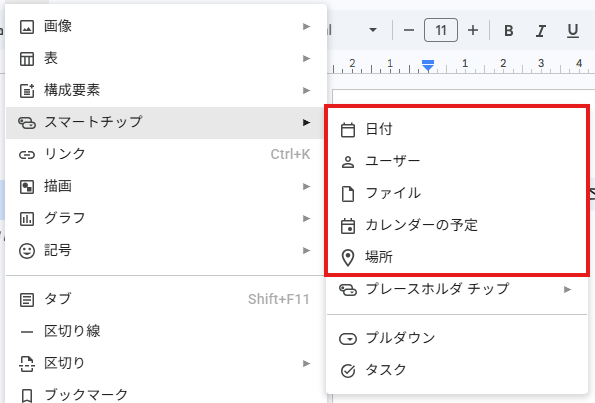Viewport: 595px width, 403px height.
Task: Click the 区切り page break icon
Action: point(27,364)
